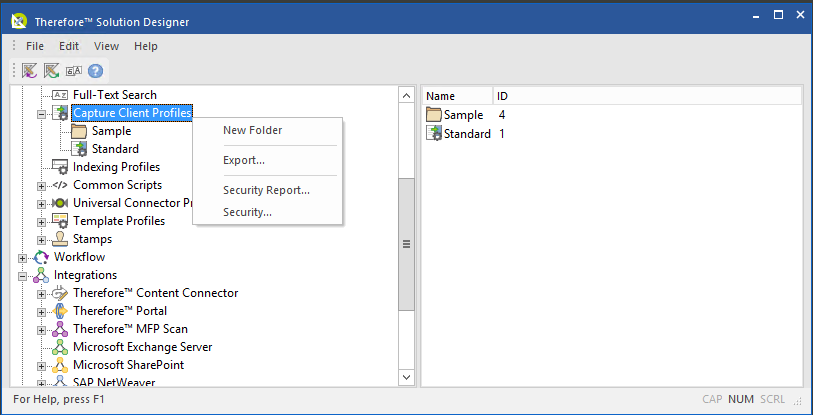Click the Integrations node icon
Screen dimensions: 813x415
pyautogui.click(x=41, y=275)
